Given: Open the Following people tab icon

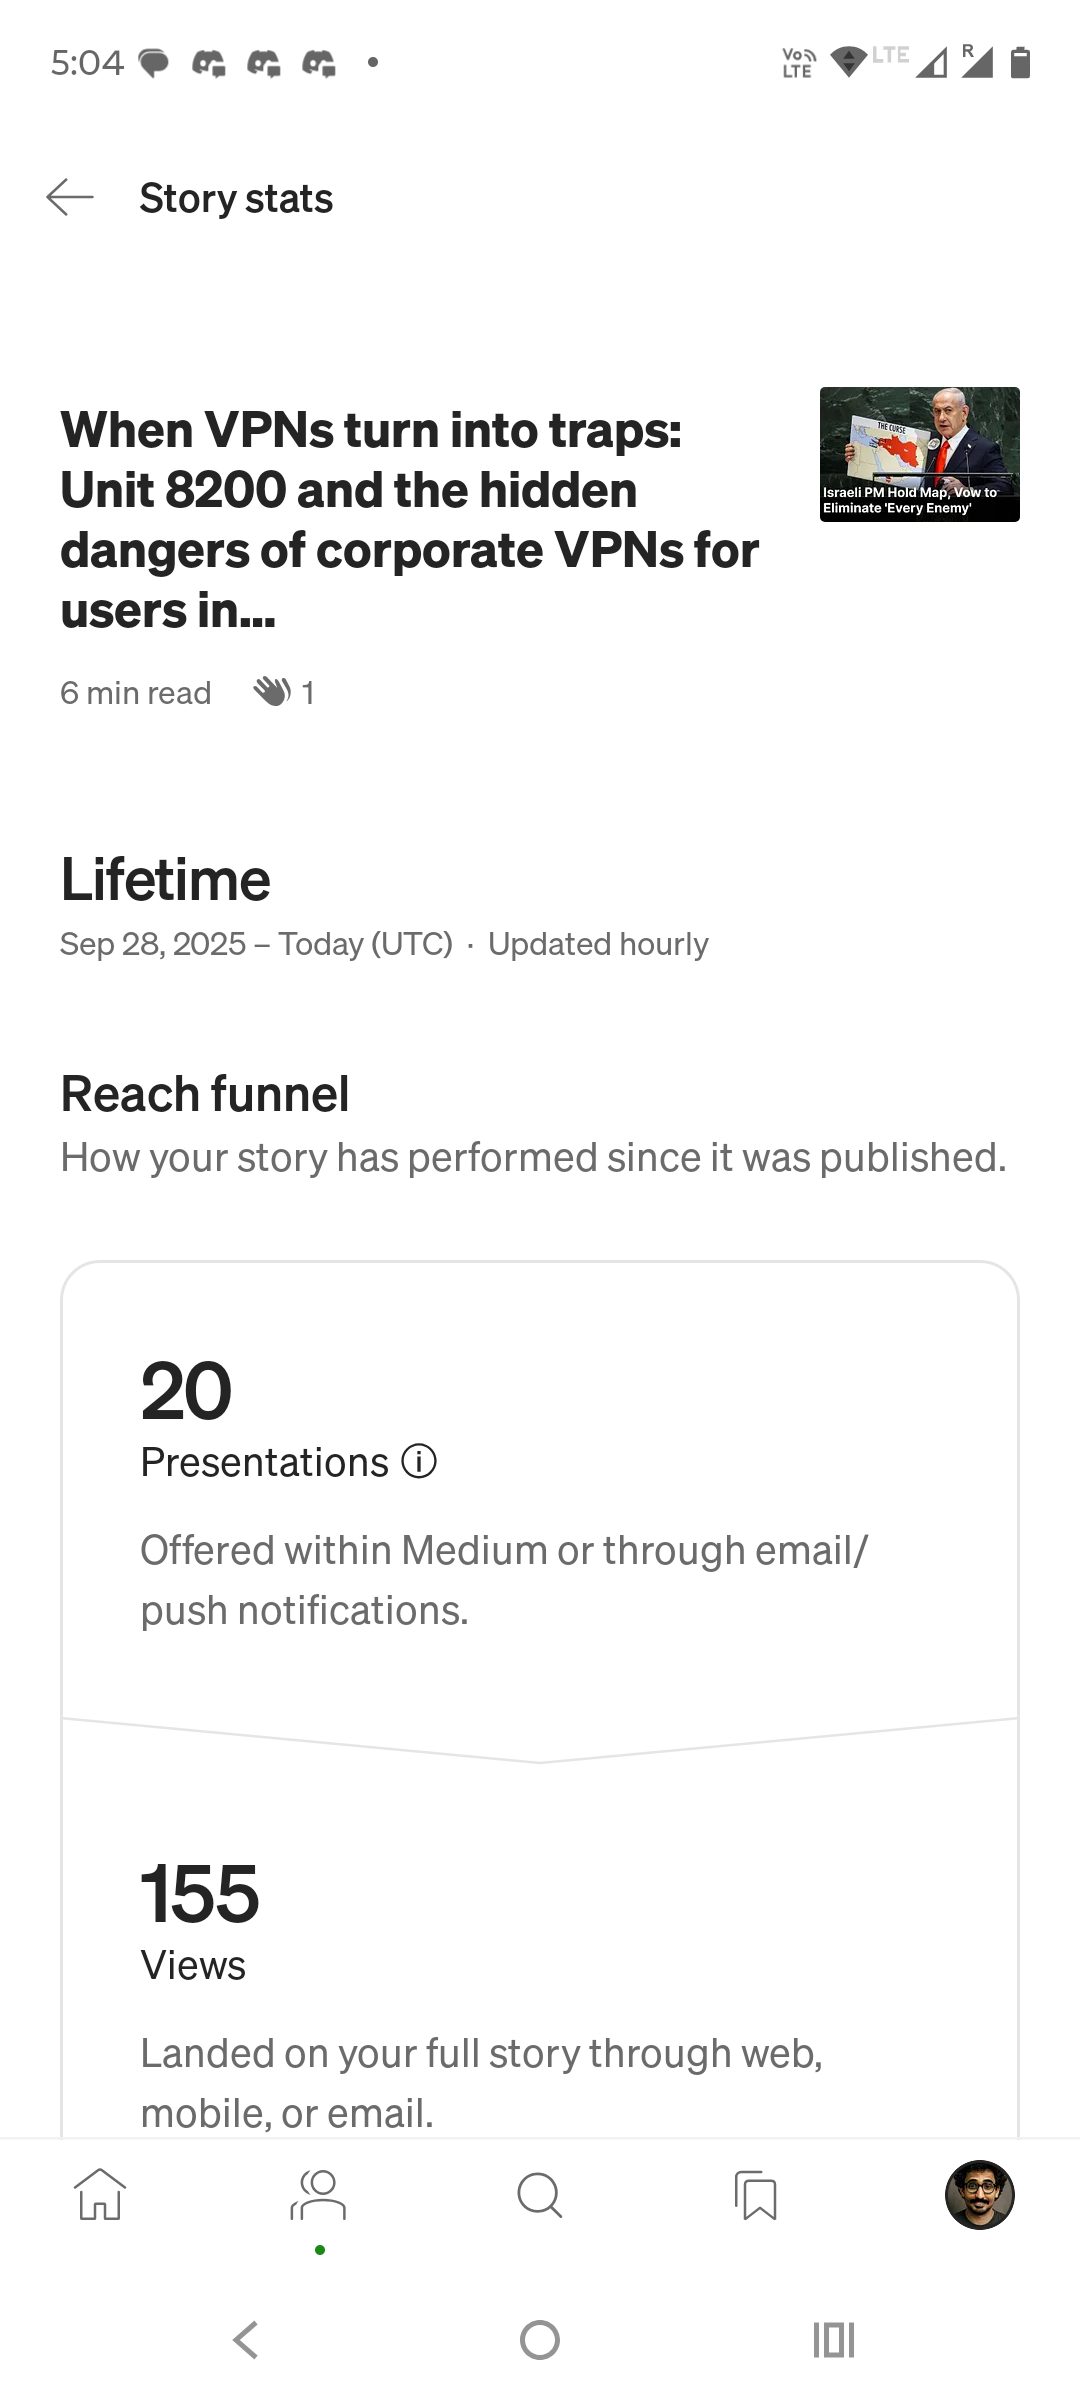Looking at the screenshot, I should (x=319, y=2195).
